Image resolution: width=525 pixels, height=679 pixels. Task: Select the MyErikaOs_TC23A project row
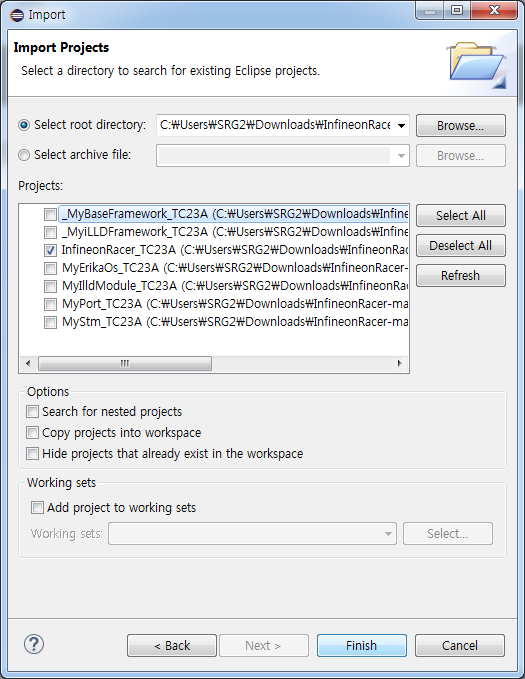[x=234, y=268]
